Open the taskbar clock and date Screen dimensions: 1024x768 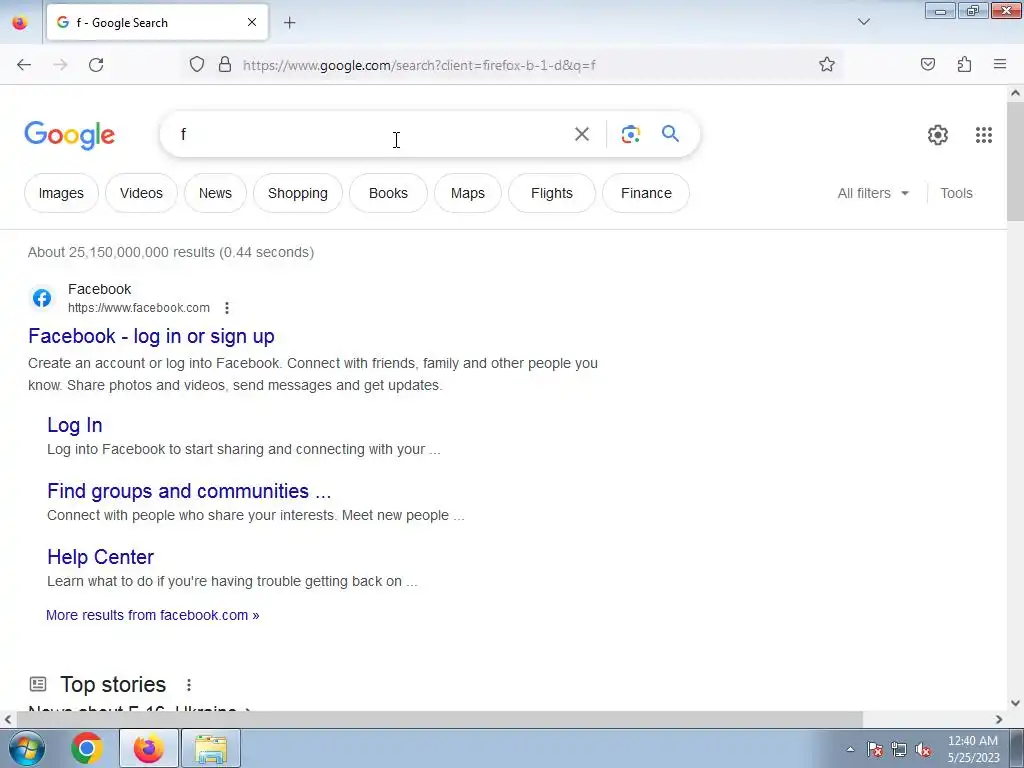[x=972, y=749]
